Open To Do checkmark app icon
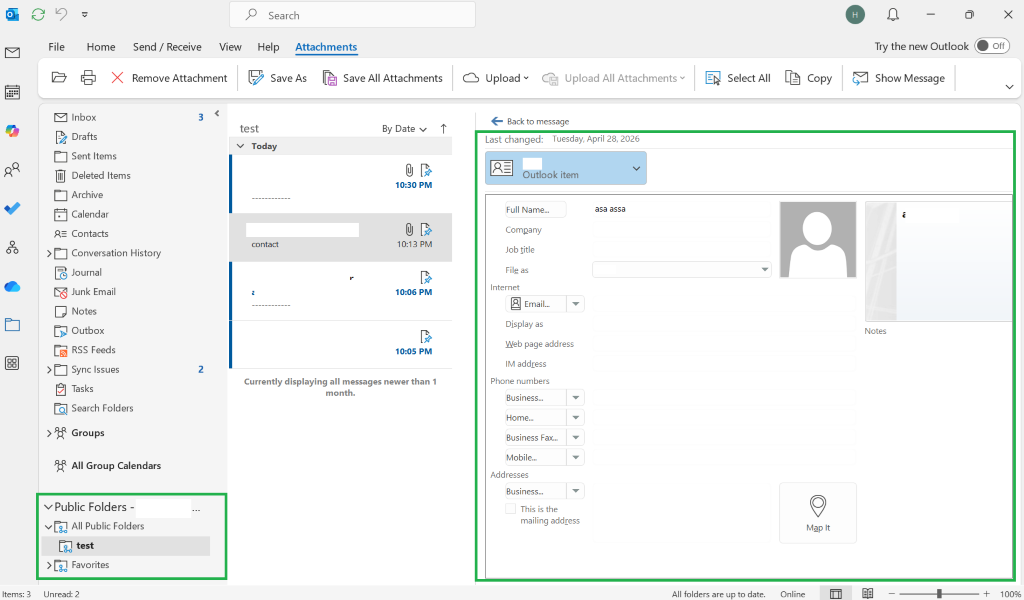Image resolution: width=1024 pixels, height=600 pixels. click(x=12, y=208)
